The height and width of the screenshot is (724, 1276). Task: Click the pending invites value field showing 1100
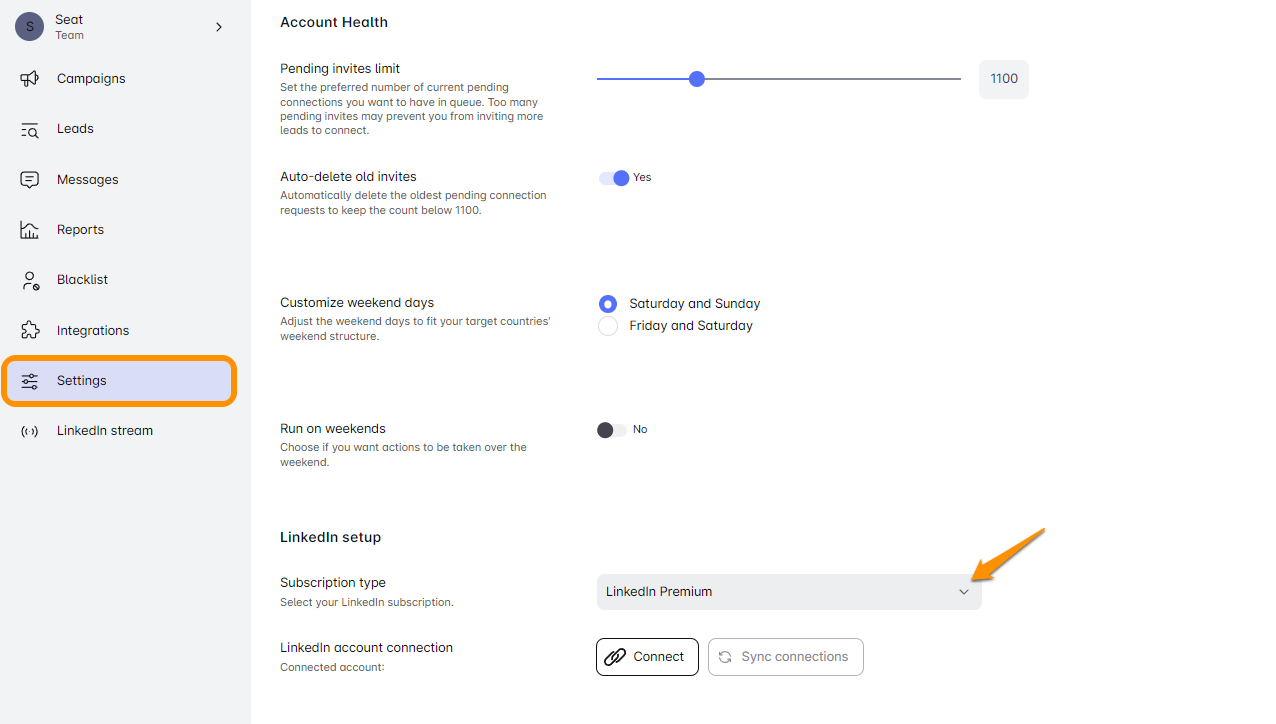1003,79
